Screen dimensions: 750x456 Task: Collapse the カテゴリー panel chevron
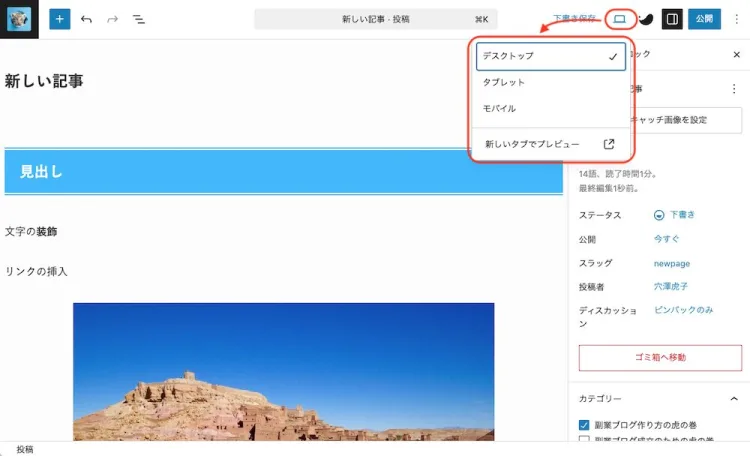click(734, 399)
